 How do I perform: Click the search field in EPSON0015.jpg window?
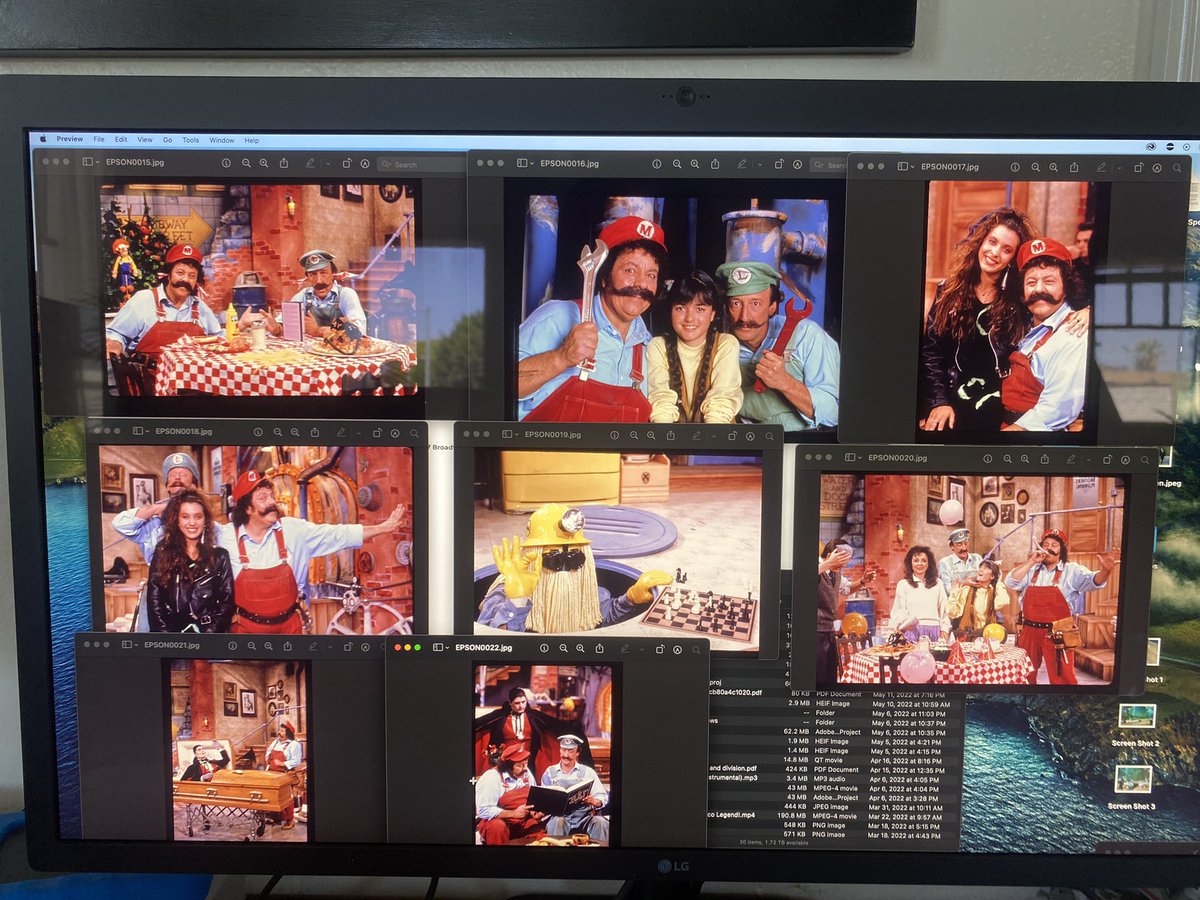421,164
